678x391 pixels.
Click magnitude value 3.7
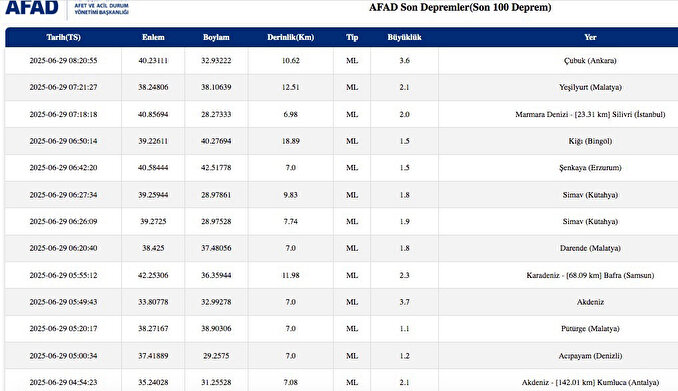[404, 302]
